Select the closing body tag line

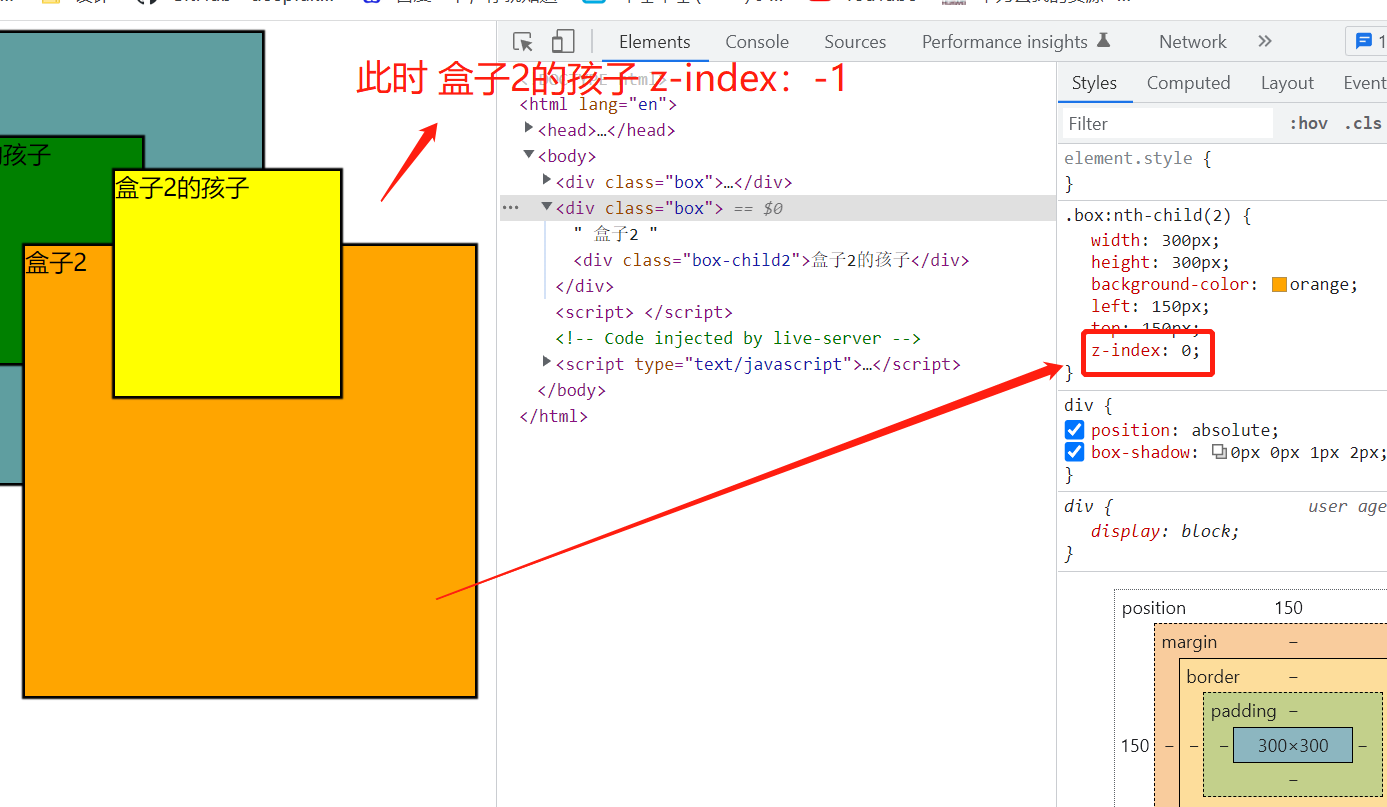point(571,390)
